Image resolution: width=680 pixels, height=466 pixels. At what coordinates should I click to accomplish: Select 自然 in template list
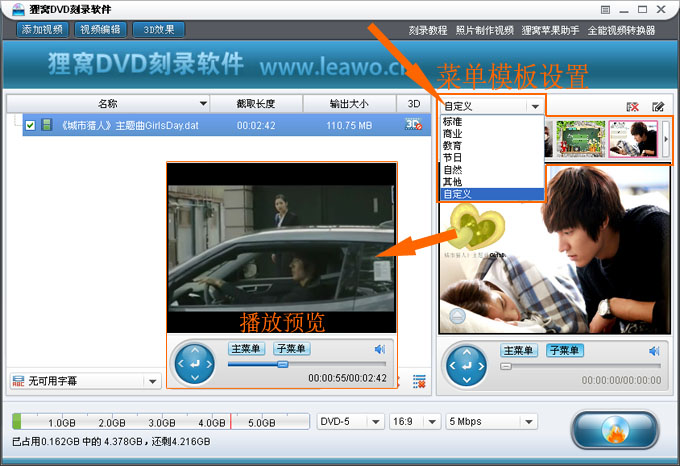click(x=492, y=170)
